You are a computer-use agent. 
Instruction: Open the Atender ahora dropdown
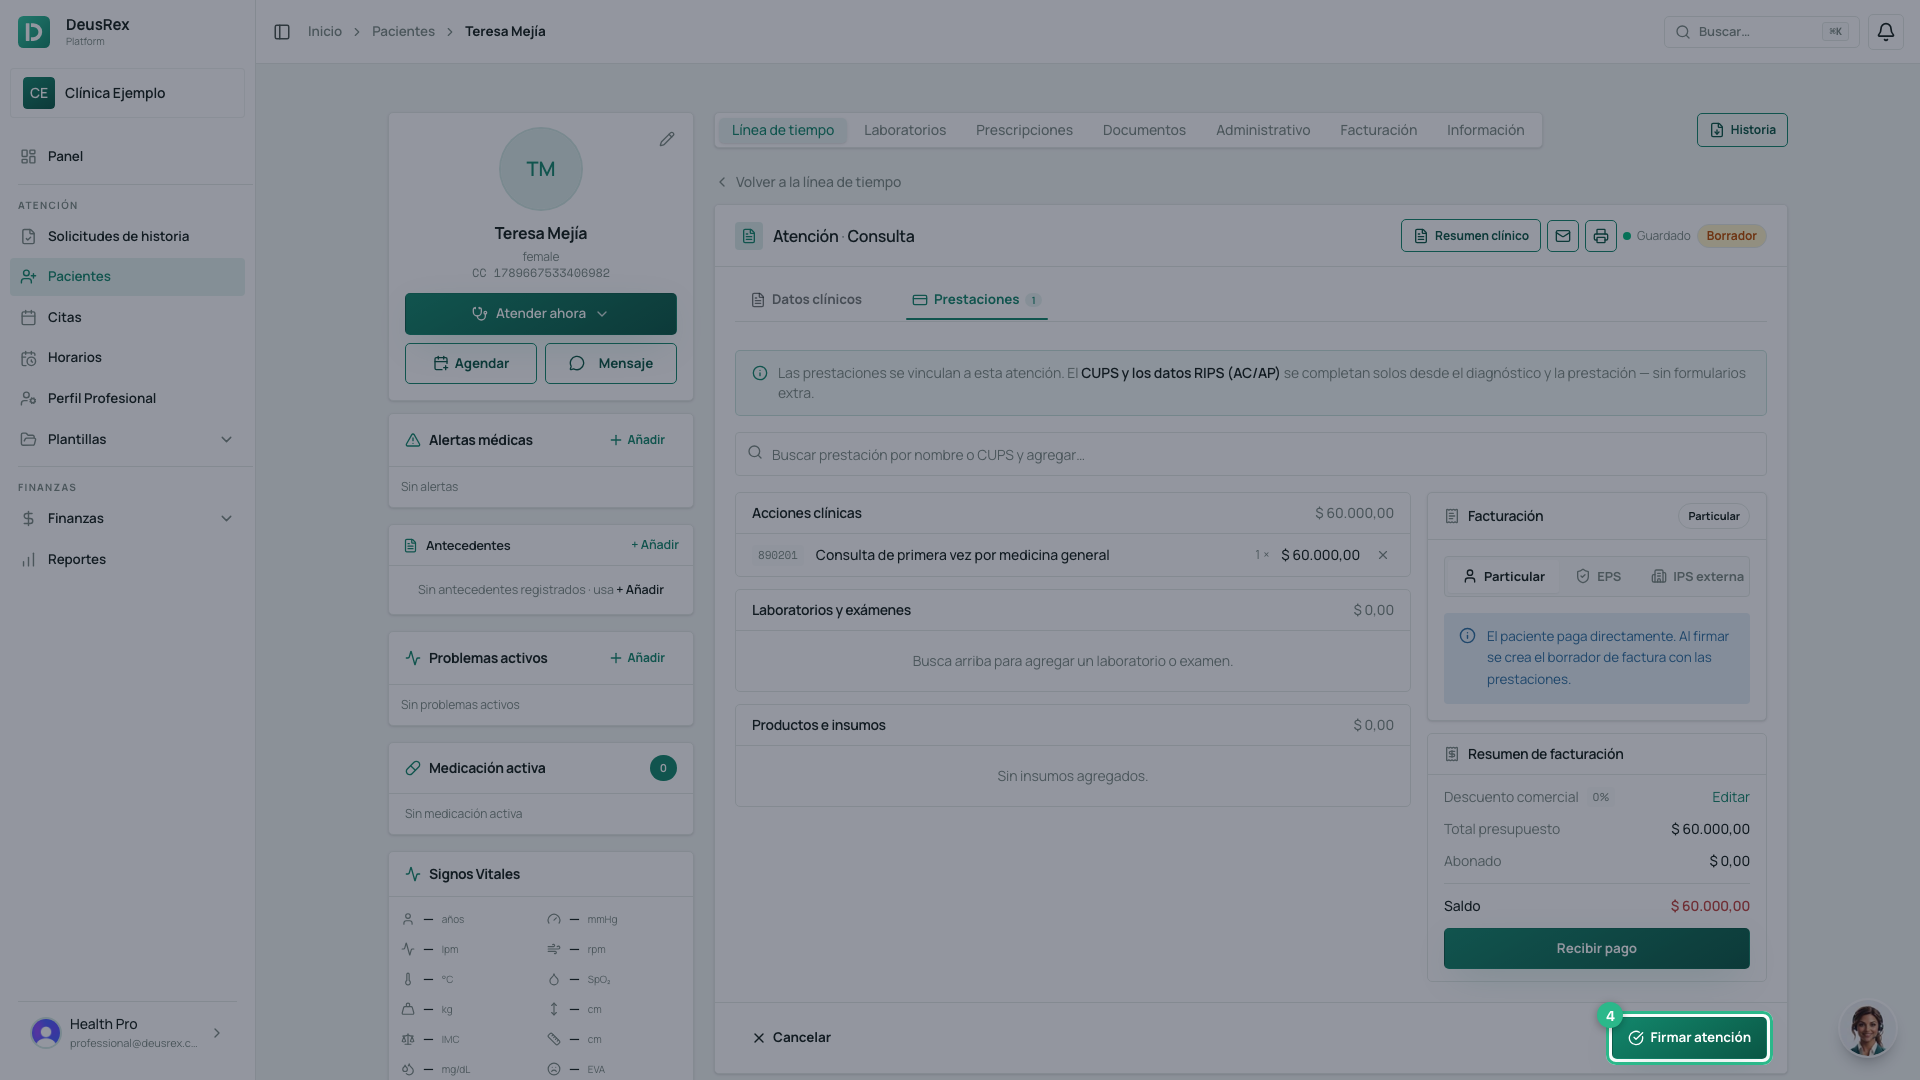541,314
